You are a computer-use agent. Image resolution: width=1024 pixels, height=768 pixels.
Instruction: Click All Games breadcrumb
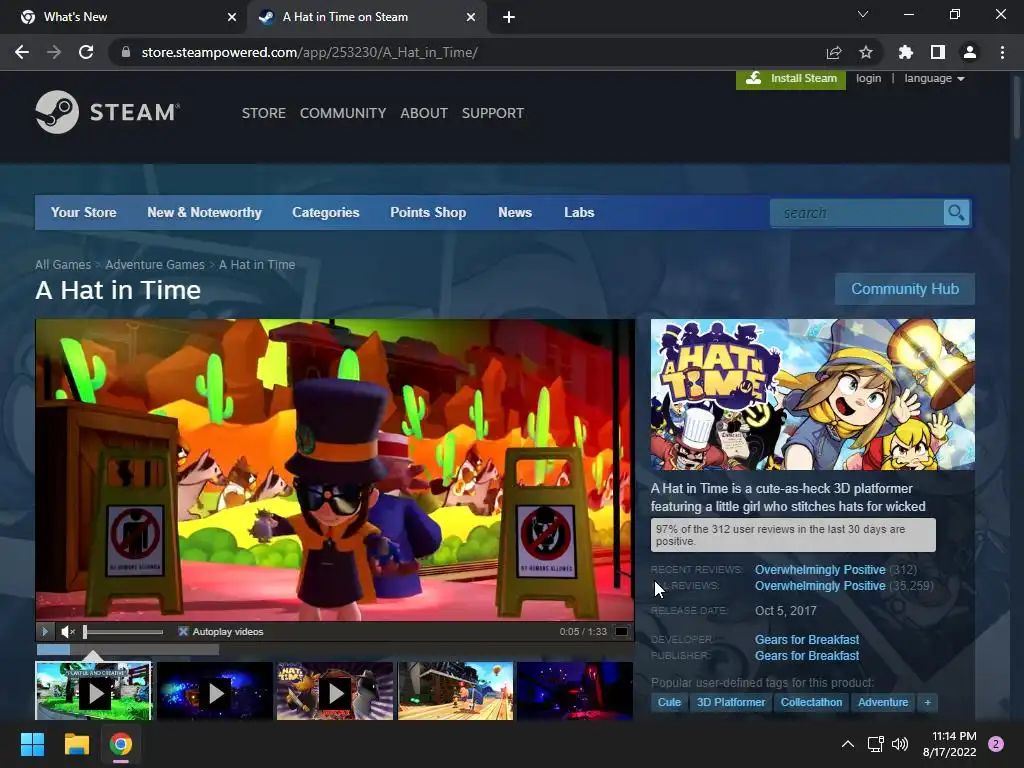(63, 264)
